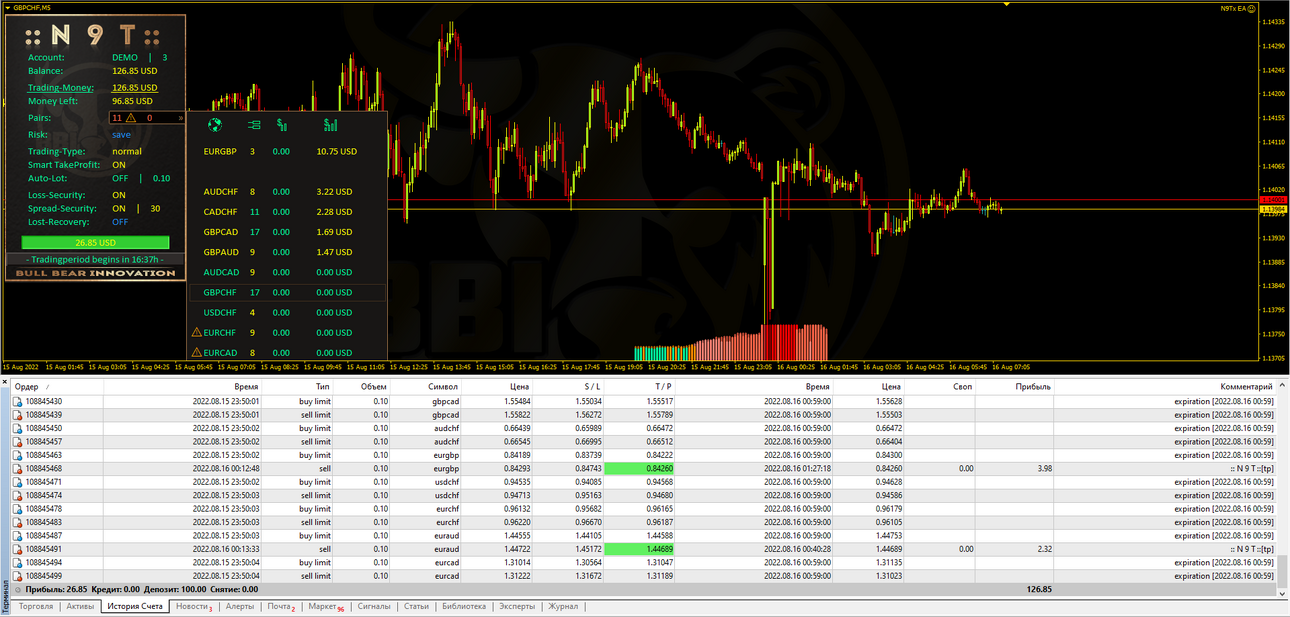Image resolution: width=1290 pixels, height=617 pixels.
Task: Click the order icon of order 108845478
Action: 17,509
